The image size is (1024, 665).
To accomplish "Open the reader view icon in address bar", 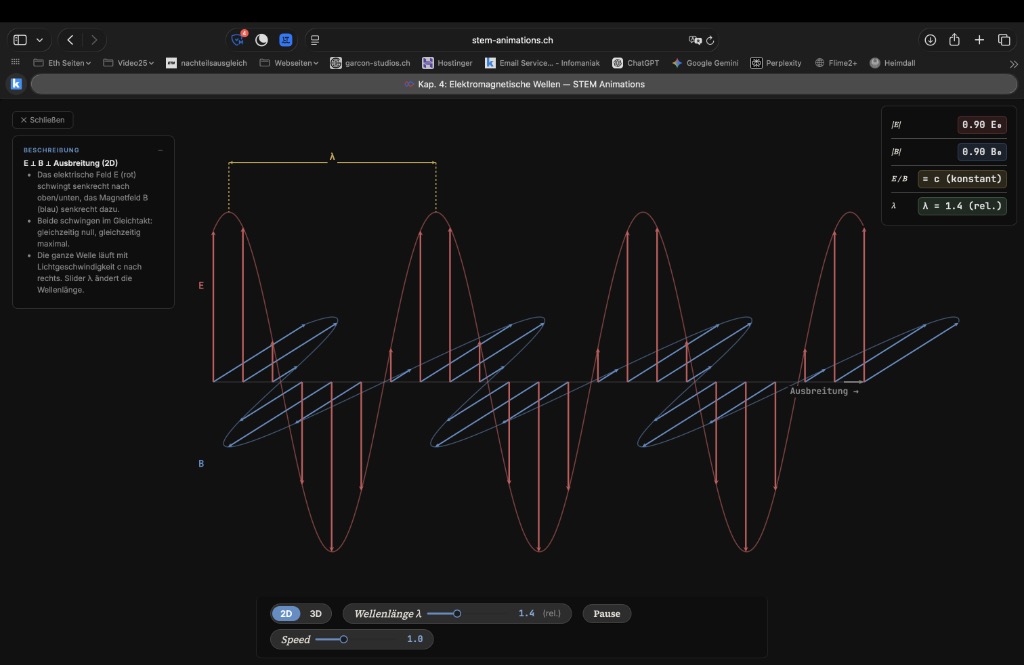I will pos(315,40).
